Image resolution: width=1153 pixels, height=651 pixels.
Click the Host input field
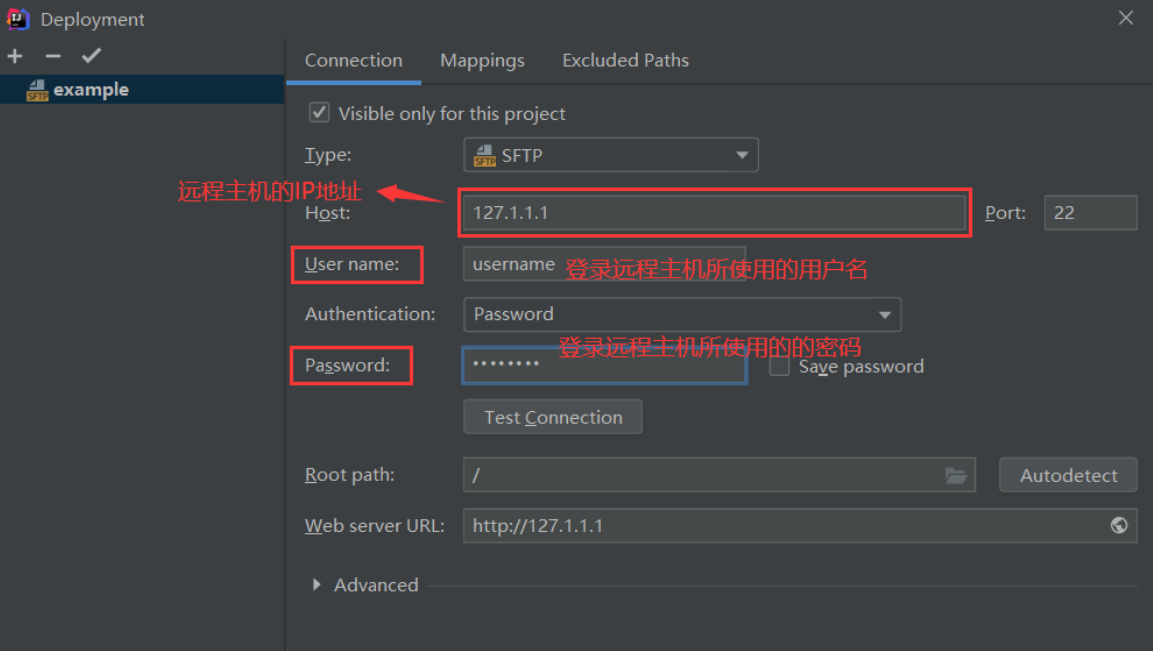click(714, 212)
